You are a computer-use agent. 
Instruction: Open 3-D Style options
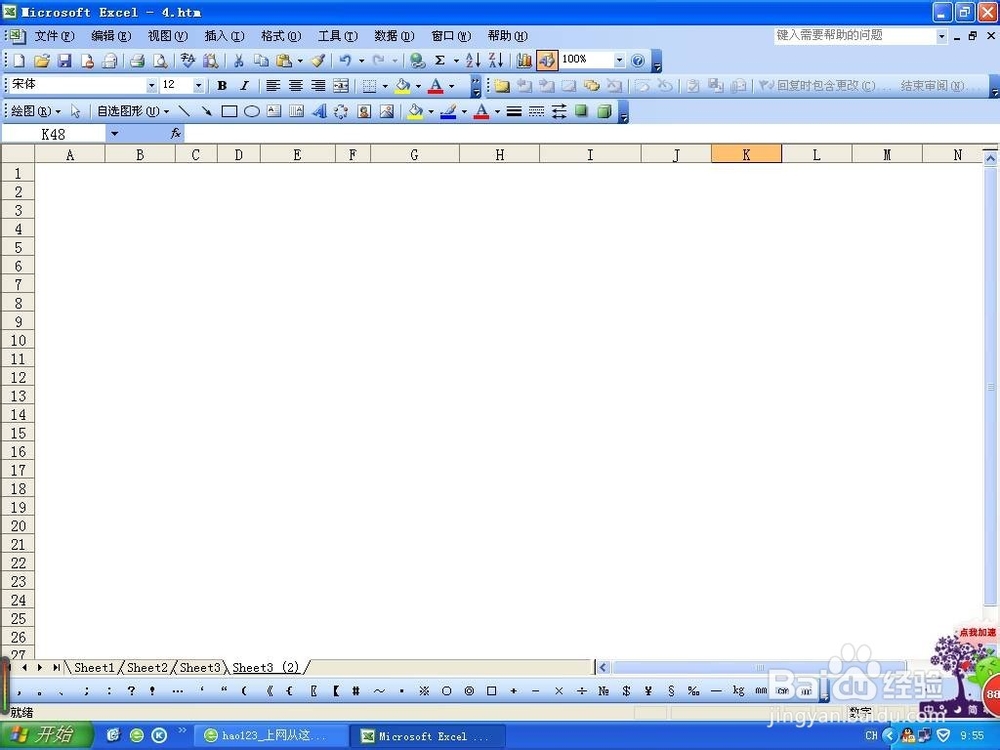[x=604, y=112]
